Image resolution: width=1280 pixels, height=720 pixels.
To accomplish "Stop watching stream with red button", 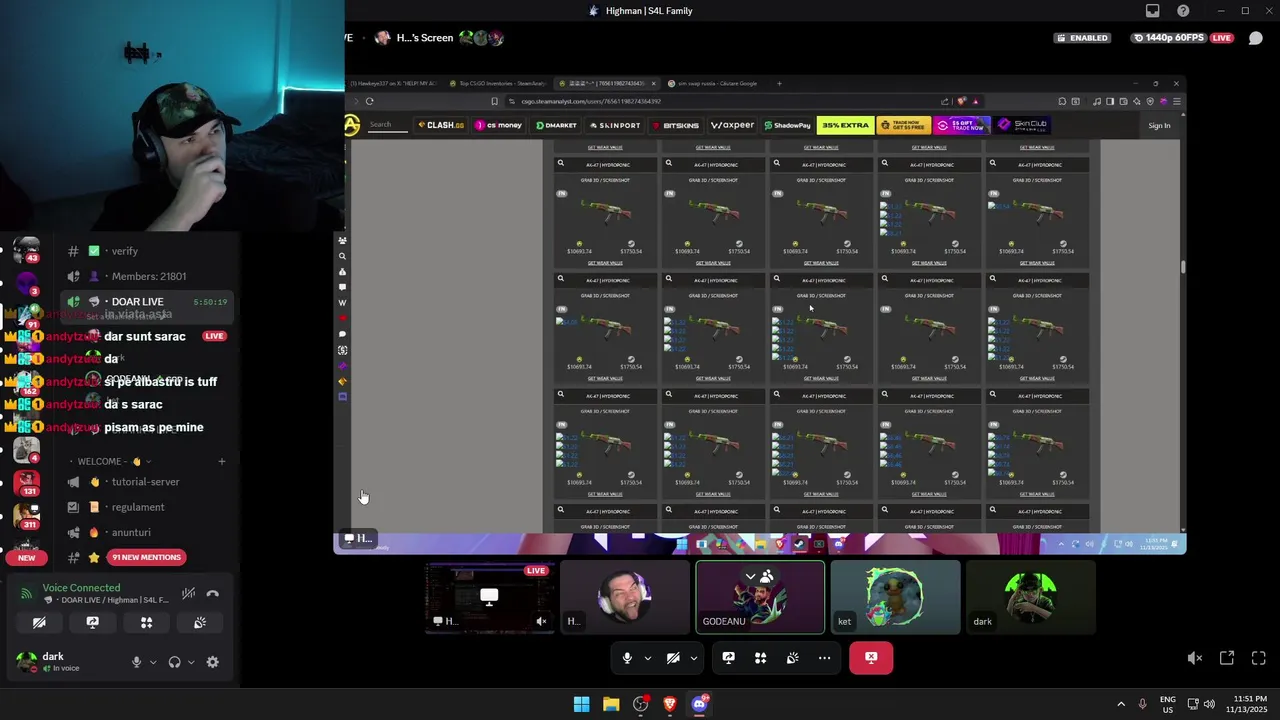I will (x=871, y=658).
